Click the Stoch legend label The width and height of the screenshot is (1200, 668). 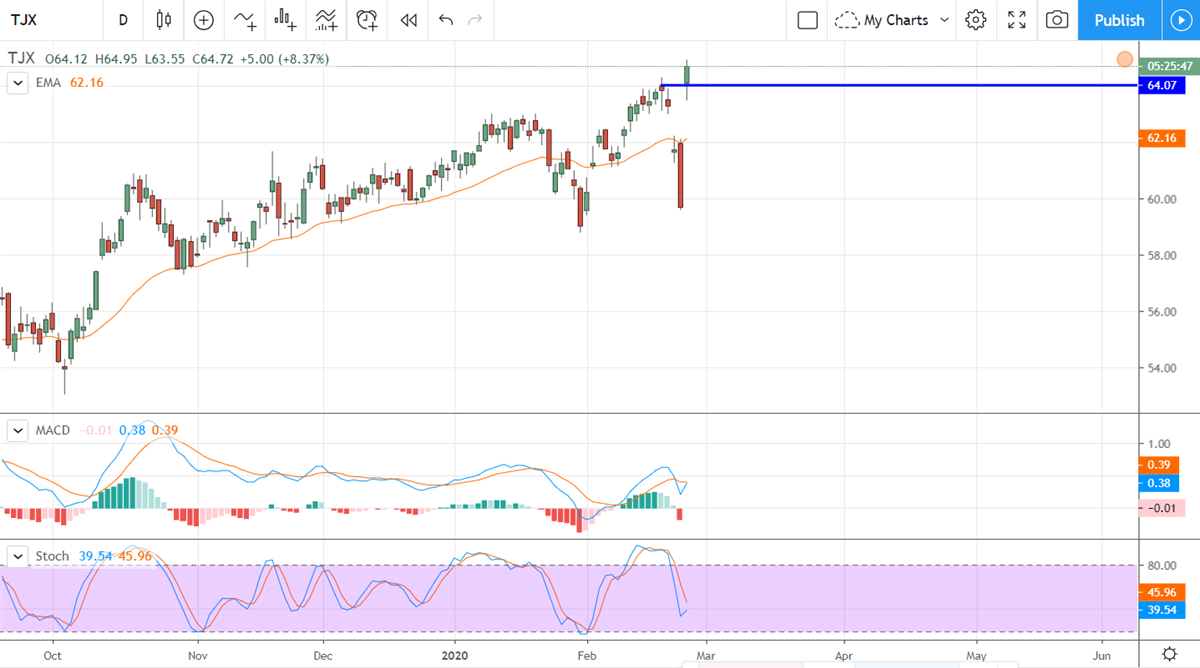point(53,556)
